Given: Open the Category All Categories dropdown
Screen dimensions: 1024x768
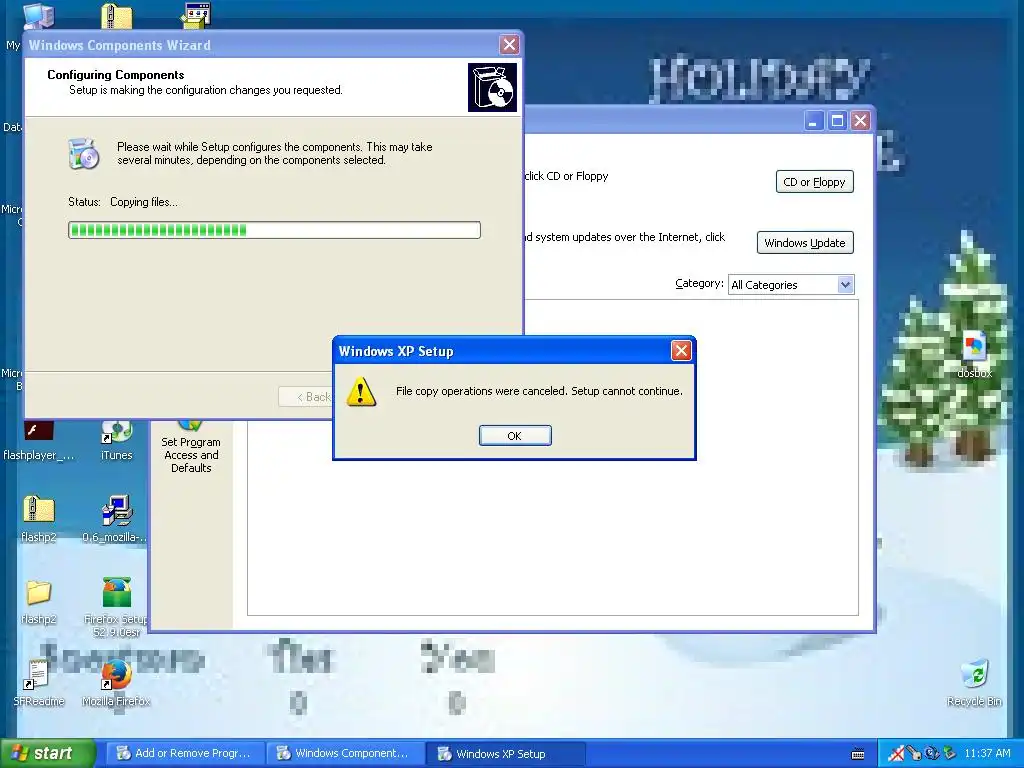Looking at the screenshot, I should (x=845, y=285).
